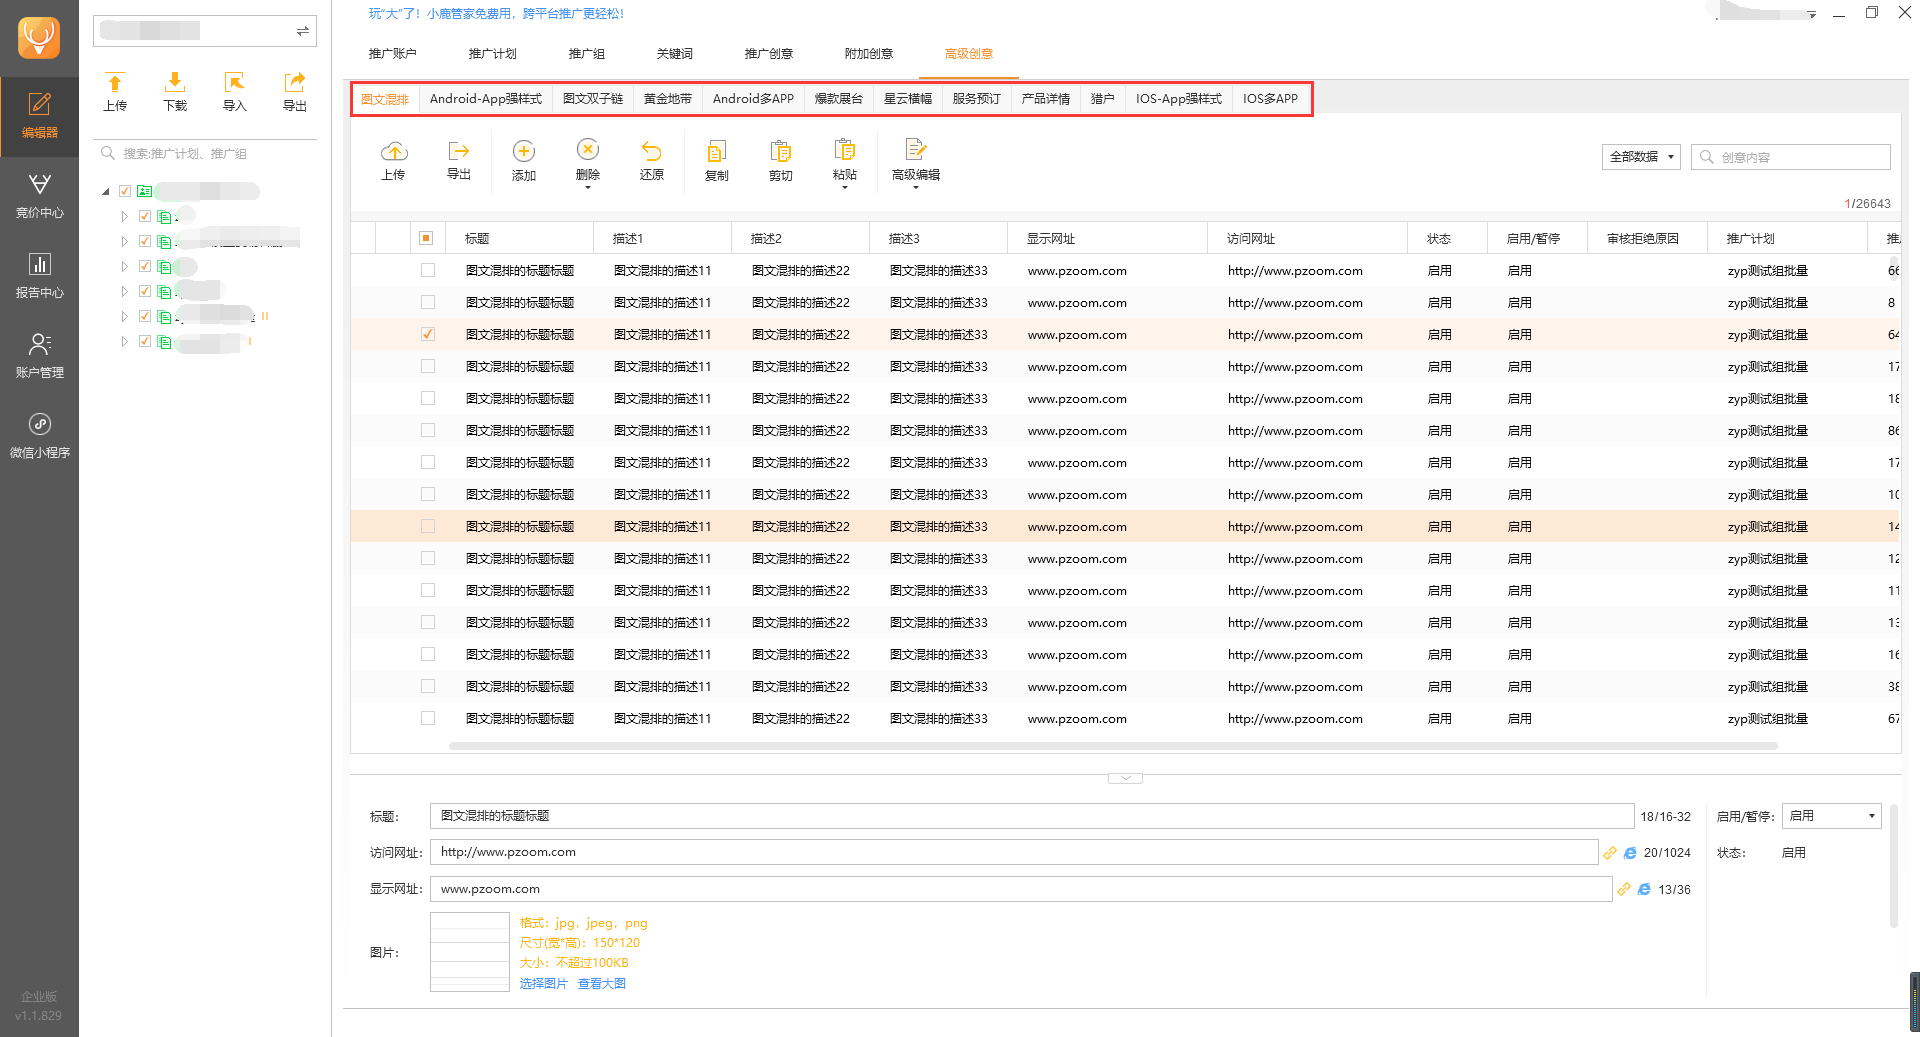Click the 选择图片 link
This screenshot has width=1920, height=1037.
[x=544, y=984]
